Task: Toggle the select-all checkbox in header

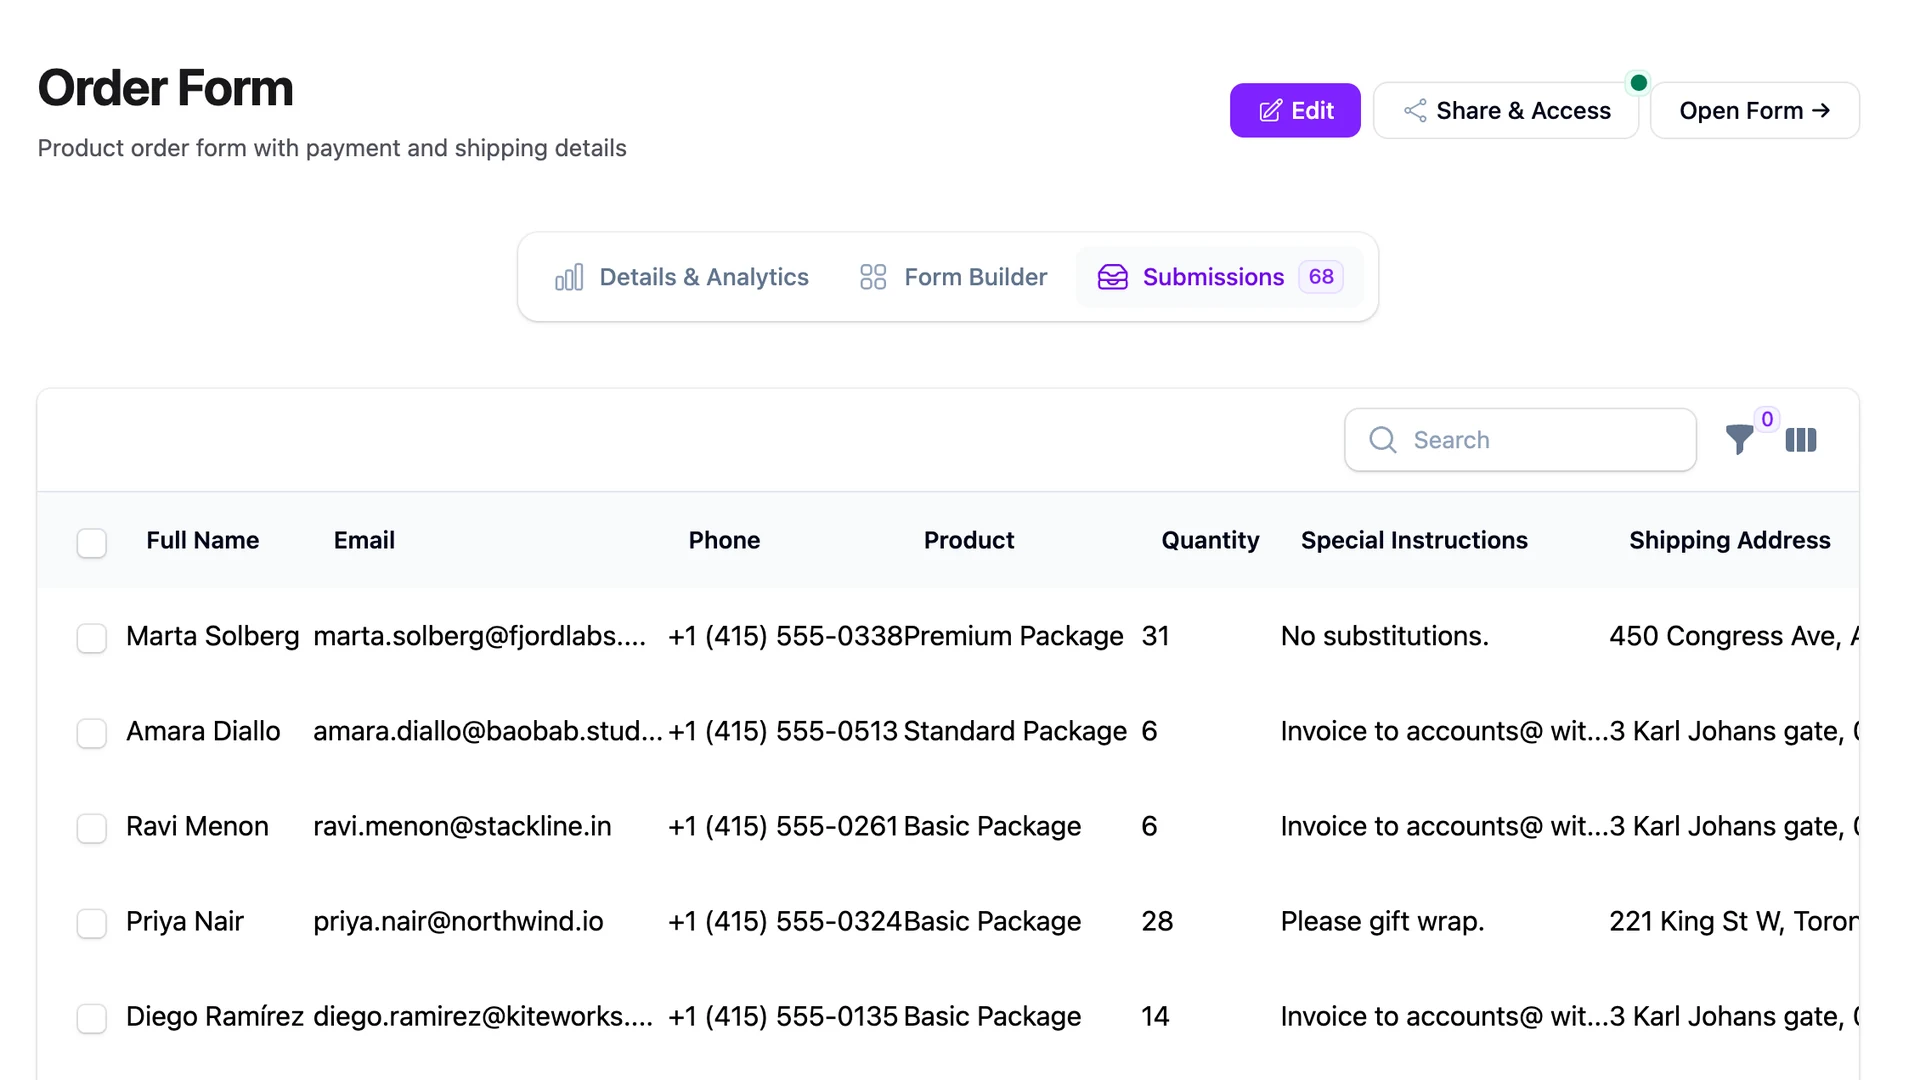Action: [92, 543]
